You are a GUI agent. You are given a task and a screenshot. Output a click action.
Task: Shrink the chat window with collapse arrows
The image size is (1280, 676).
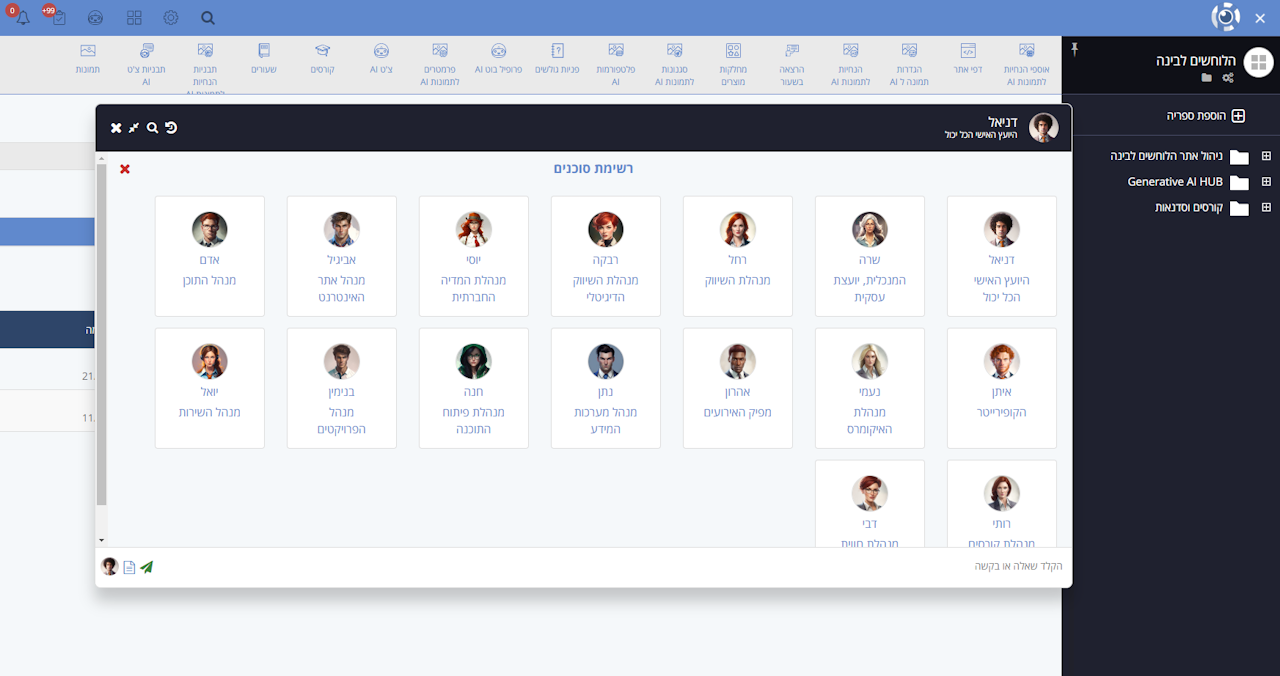pos(134,128)
